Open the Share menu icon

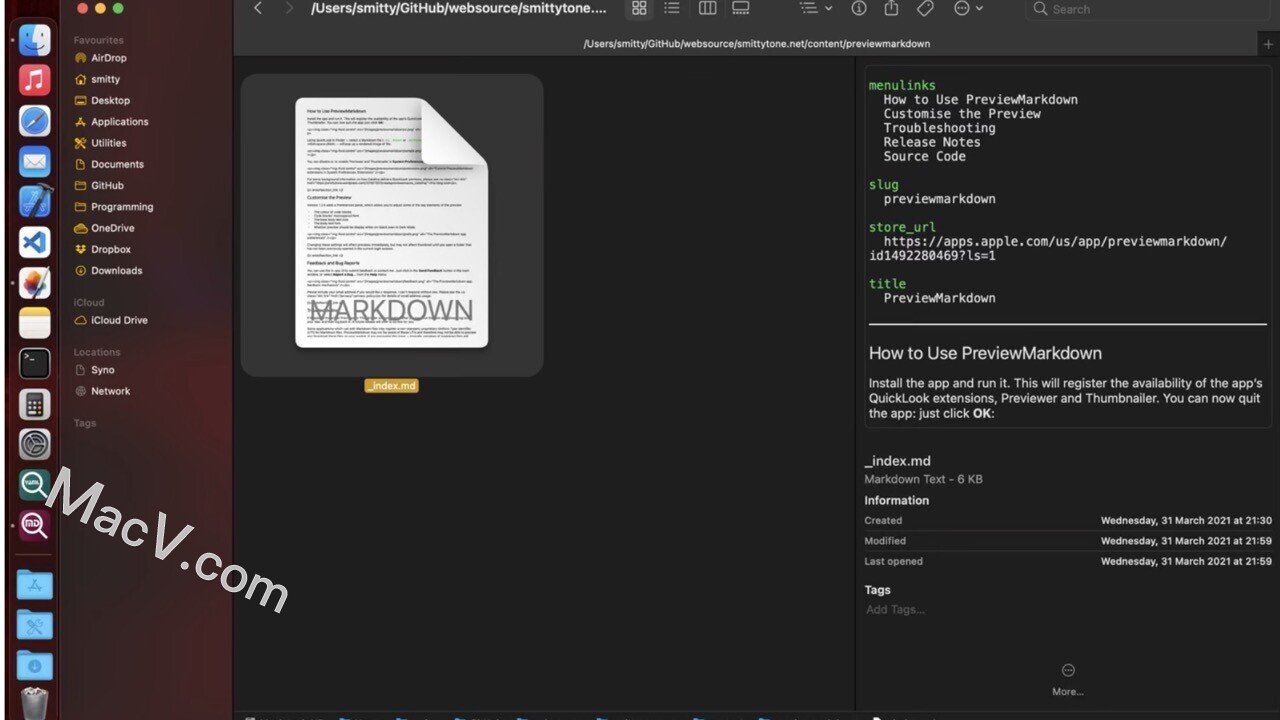point(891,8)
